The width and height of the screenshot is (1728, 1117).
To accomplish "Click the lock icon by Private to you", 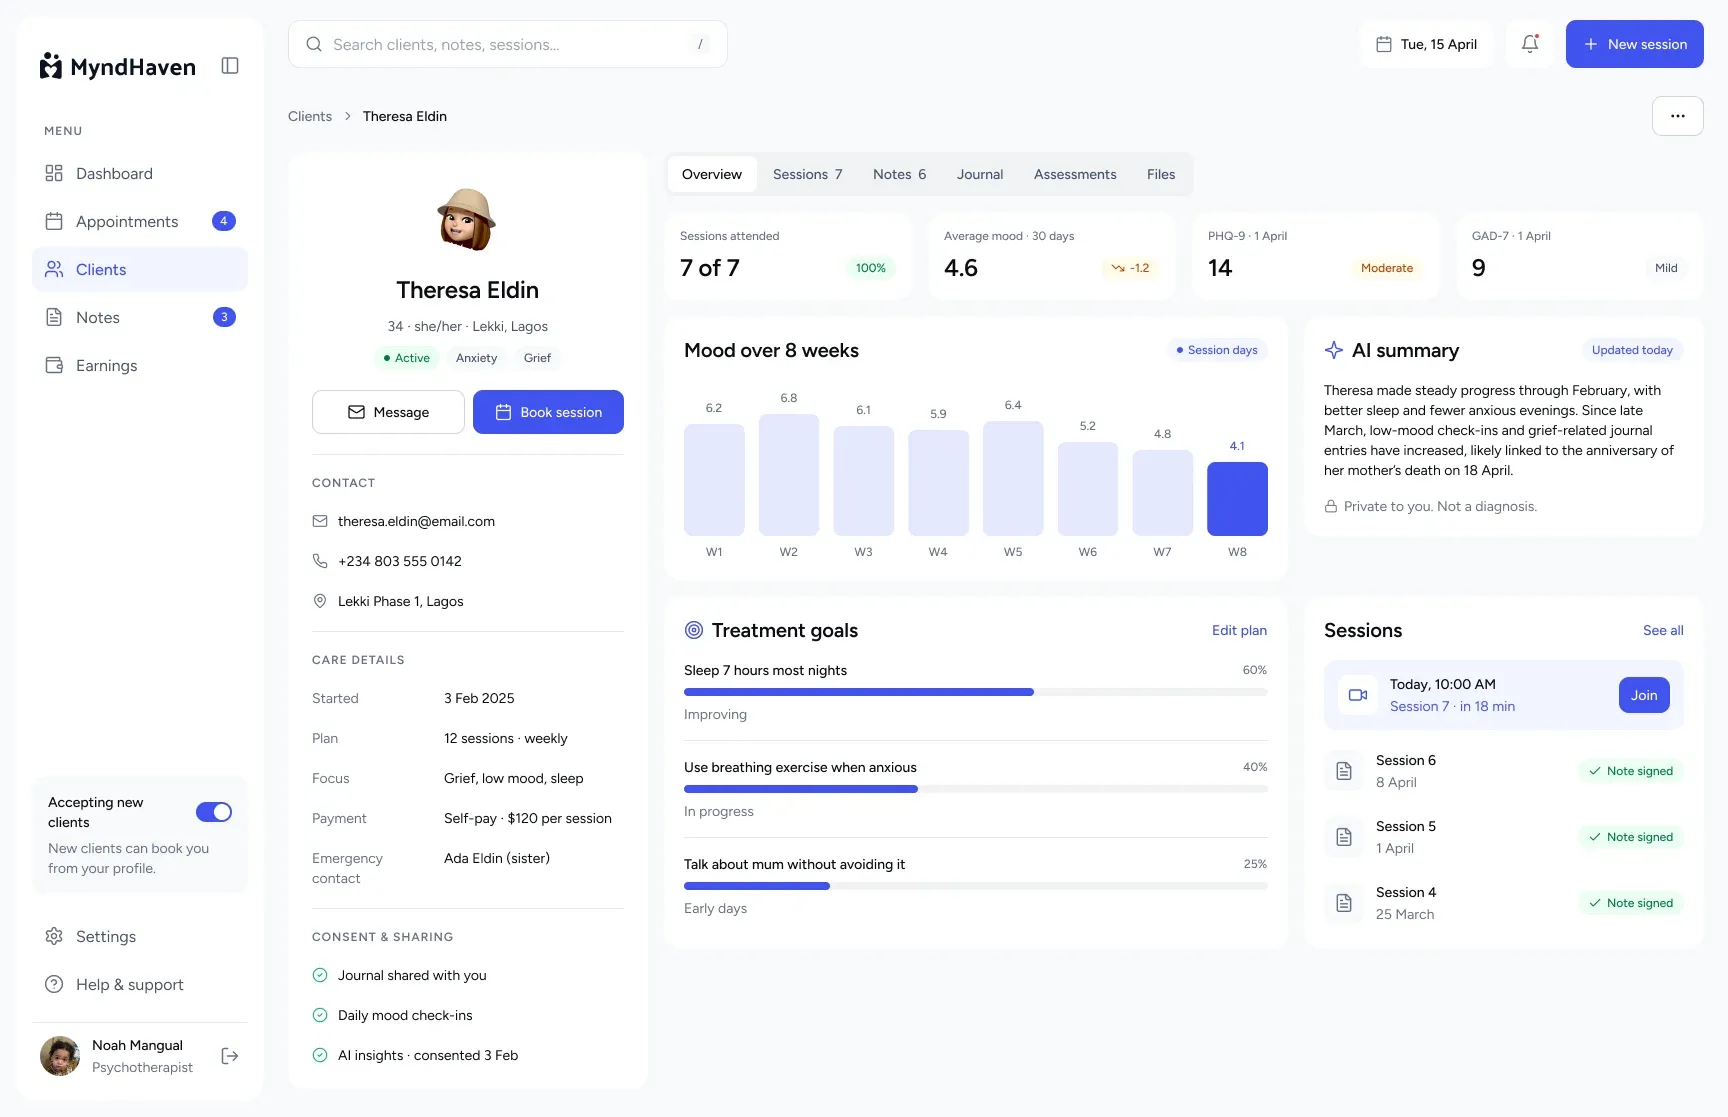I will (1331, 507).
